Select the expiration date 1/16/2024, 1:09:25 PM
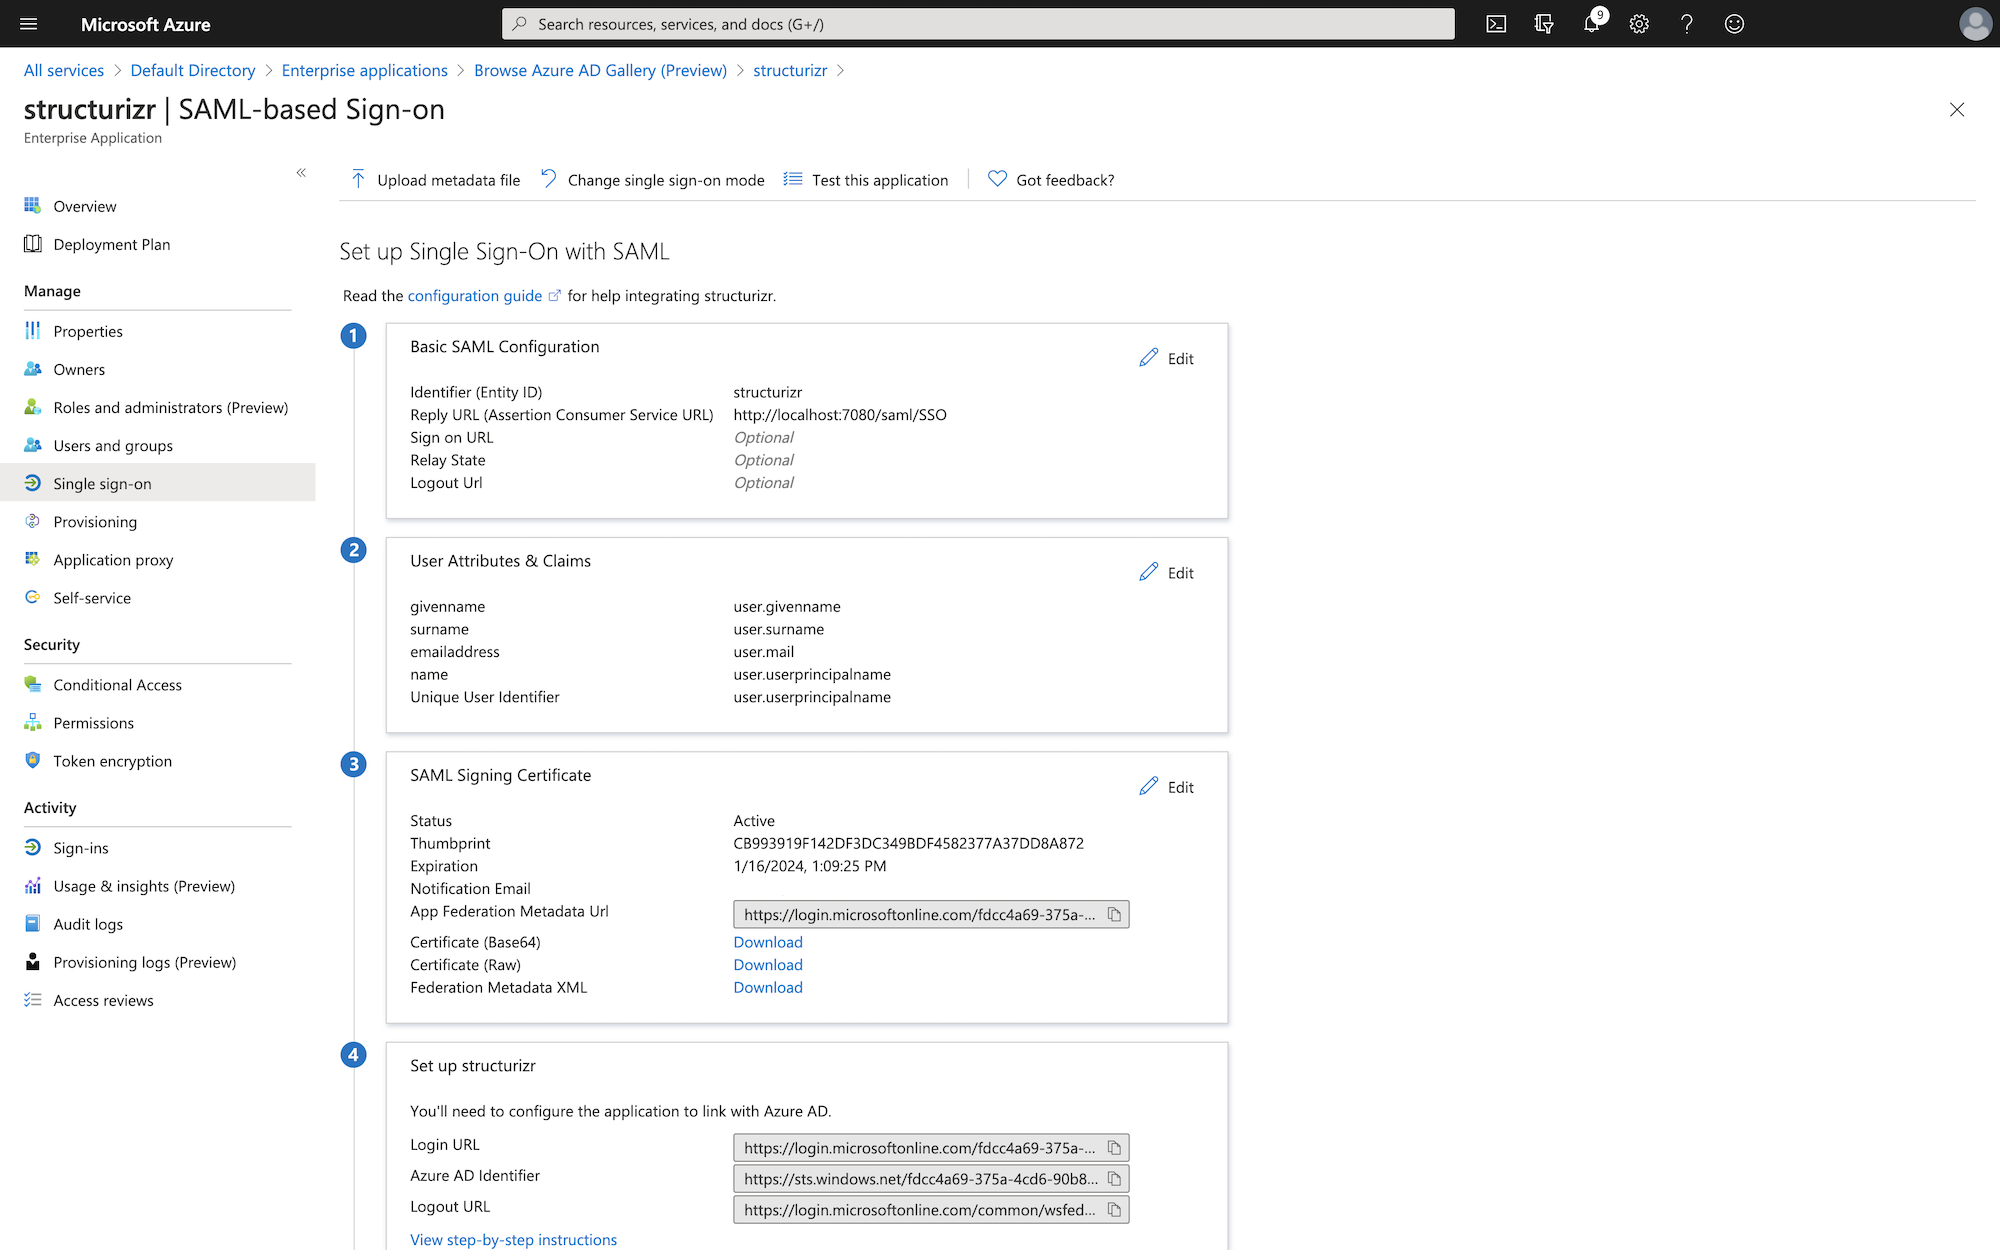The height and width of the screenshot is (1250, 2000). coord(810,866)
